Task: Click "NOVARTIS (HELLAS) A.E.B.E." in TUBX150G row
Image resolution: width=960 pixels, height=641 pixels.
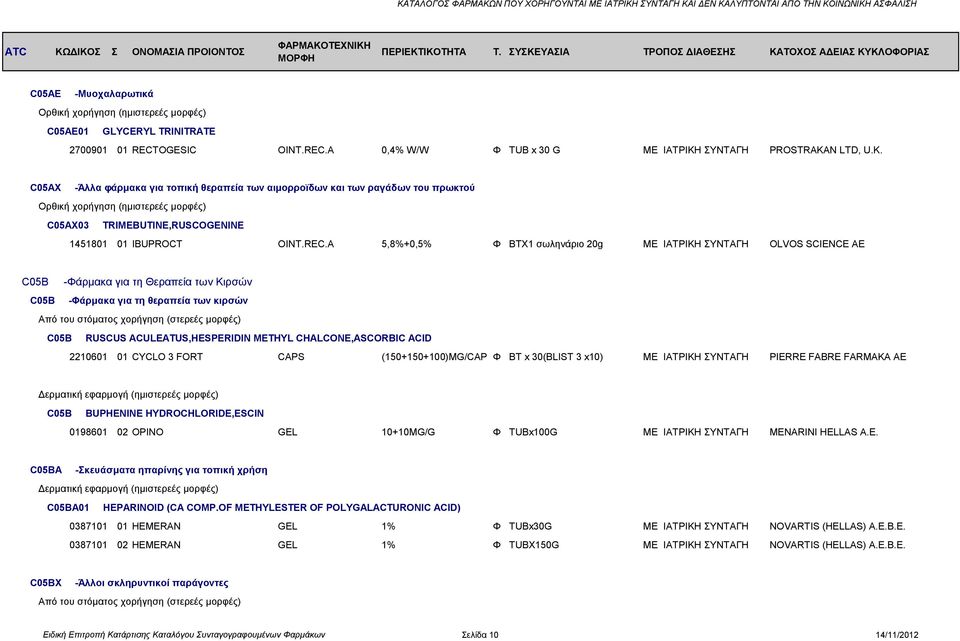Action: coord(837,545)
